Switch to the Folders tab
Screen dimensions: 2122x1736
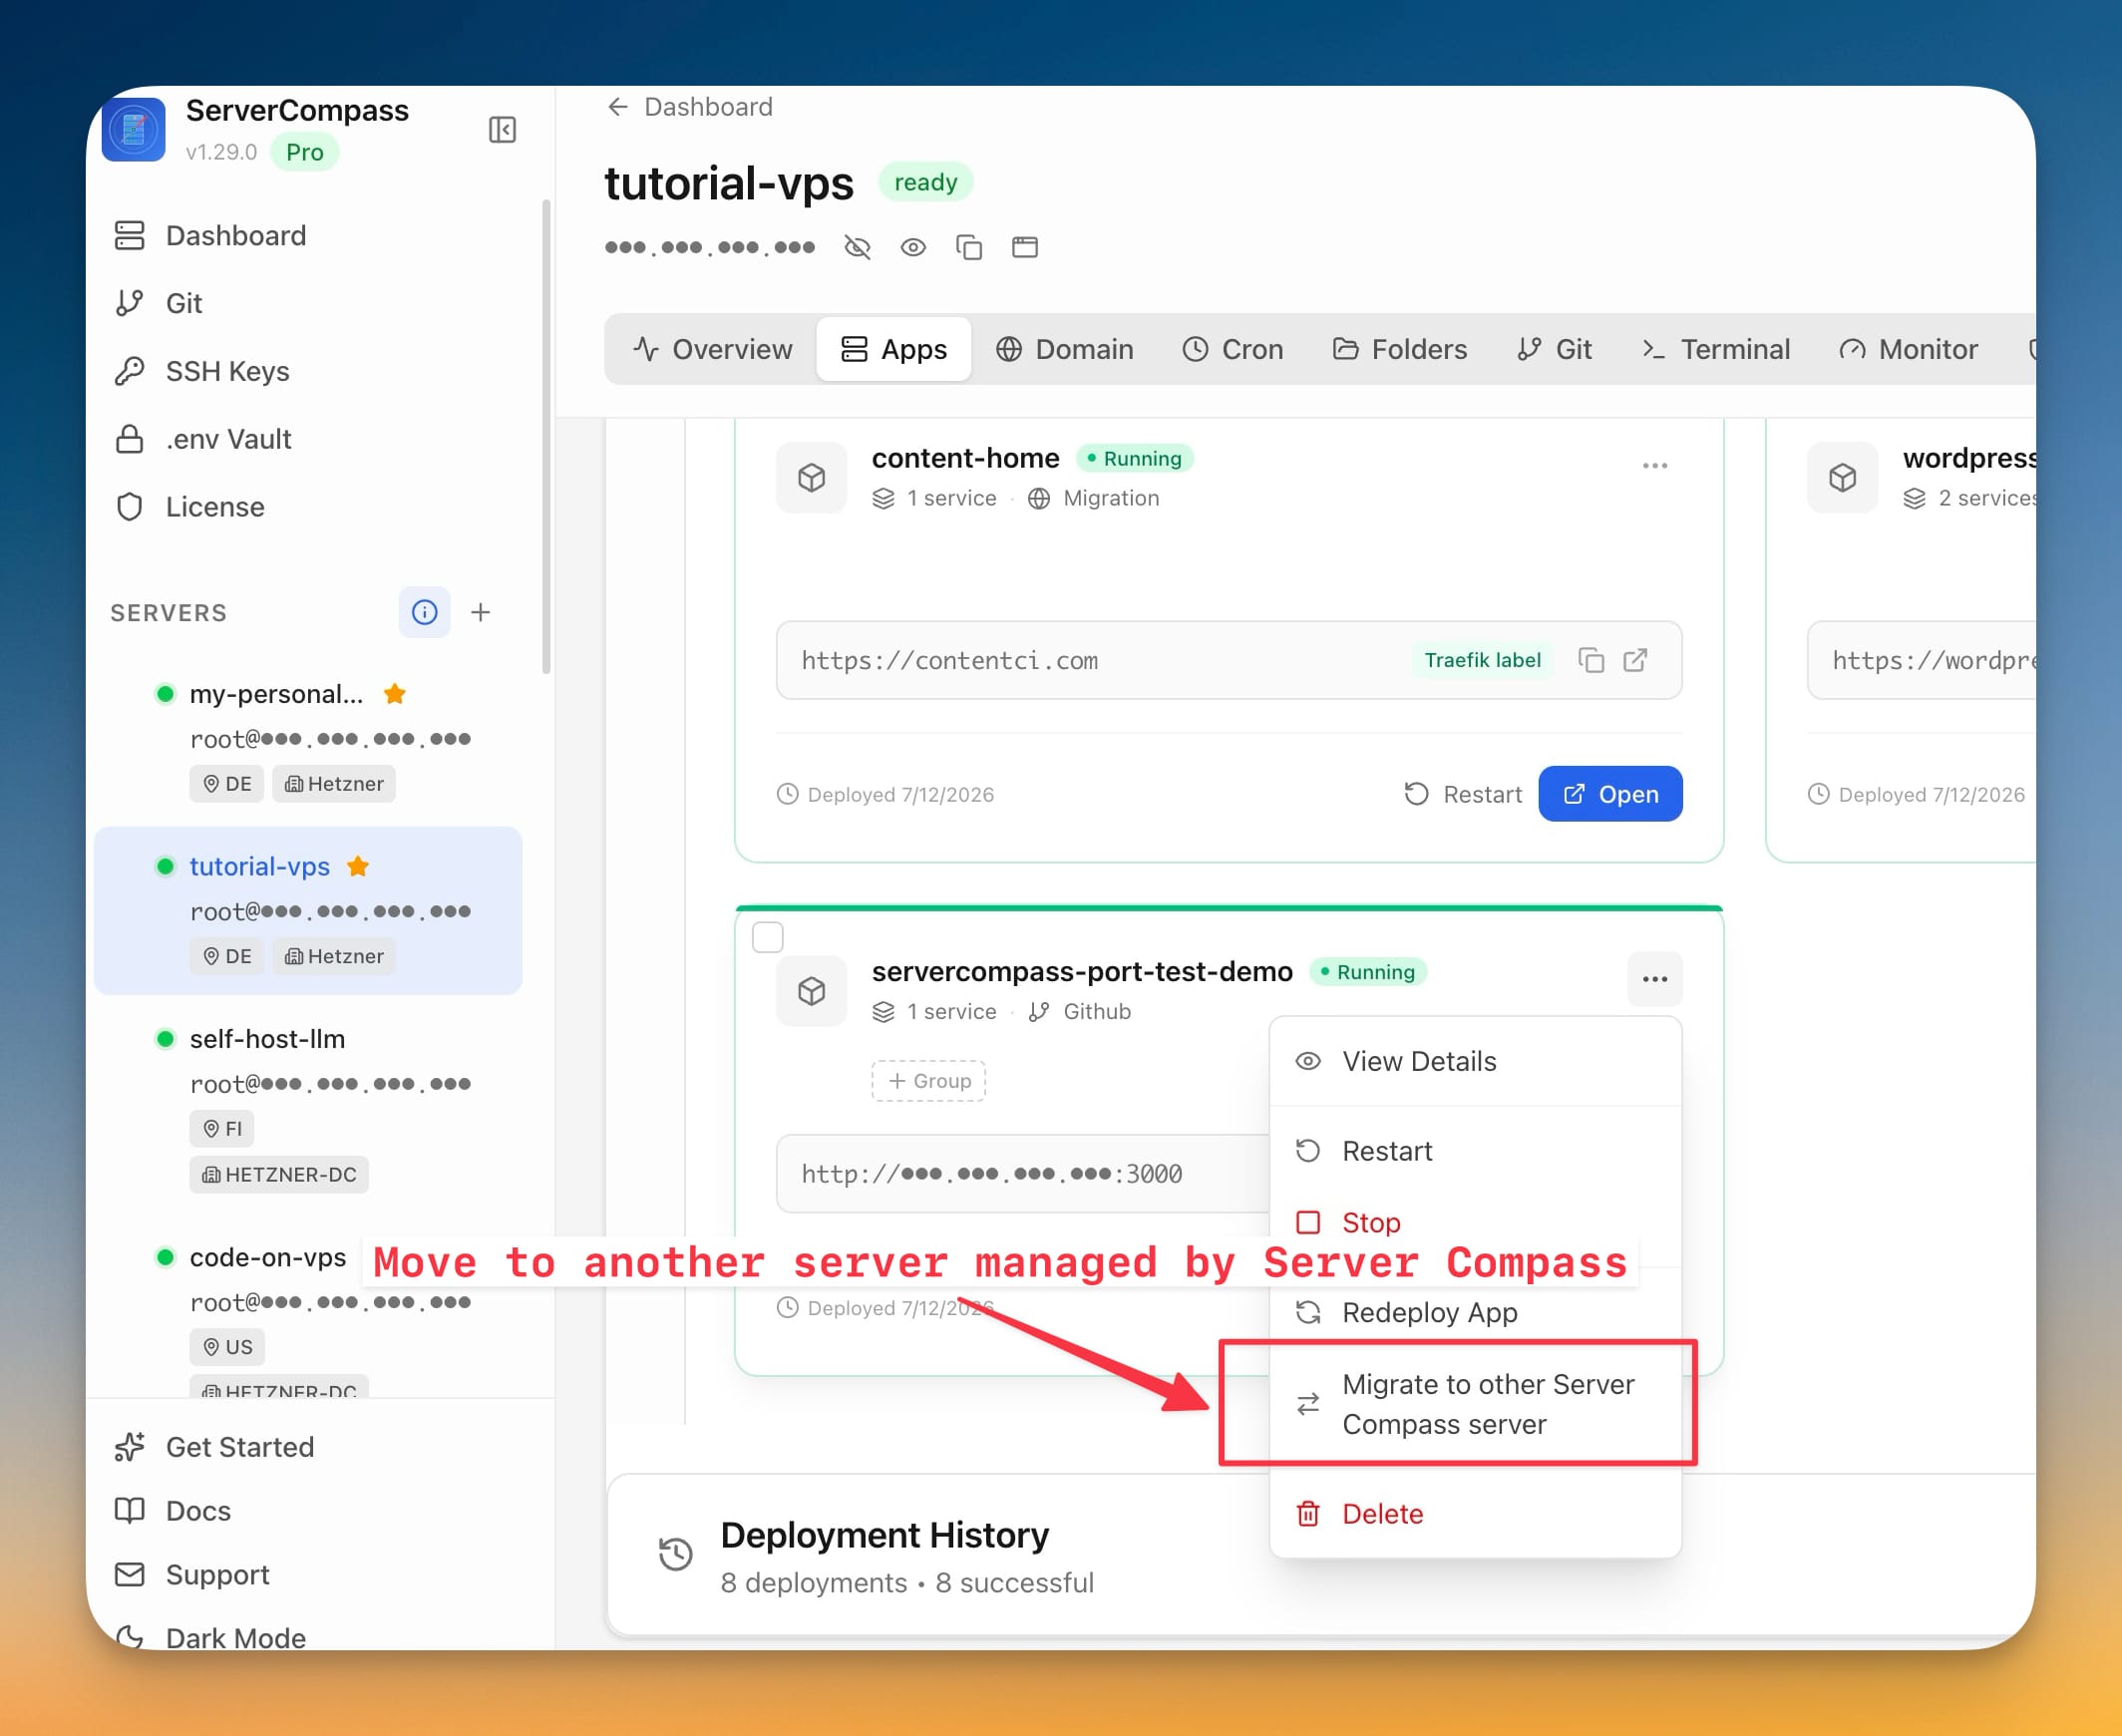coord(1399,350)
